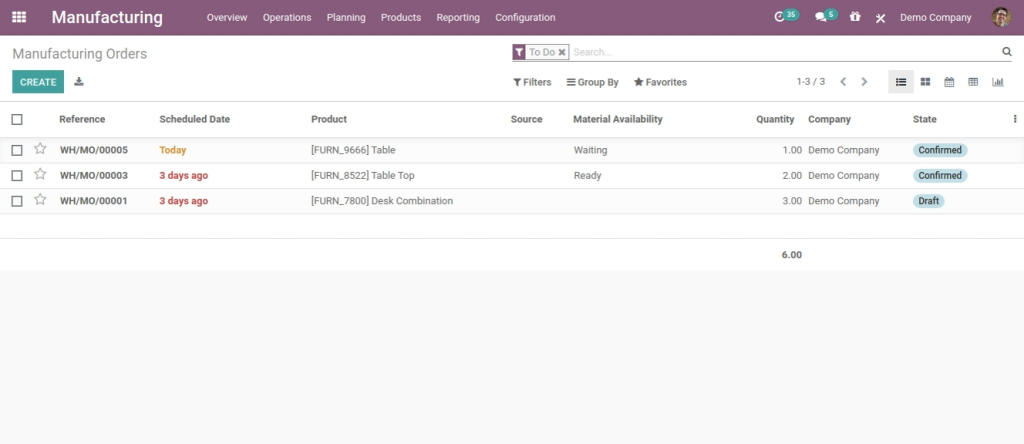Select the checkbox for WH/MO/00003
This screenshot has height=444, width=1024.
[17, 176]
